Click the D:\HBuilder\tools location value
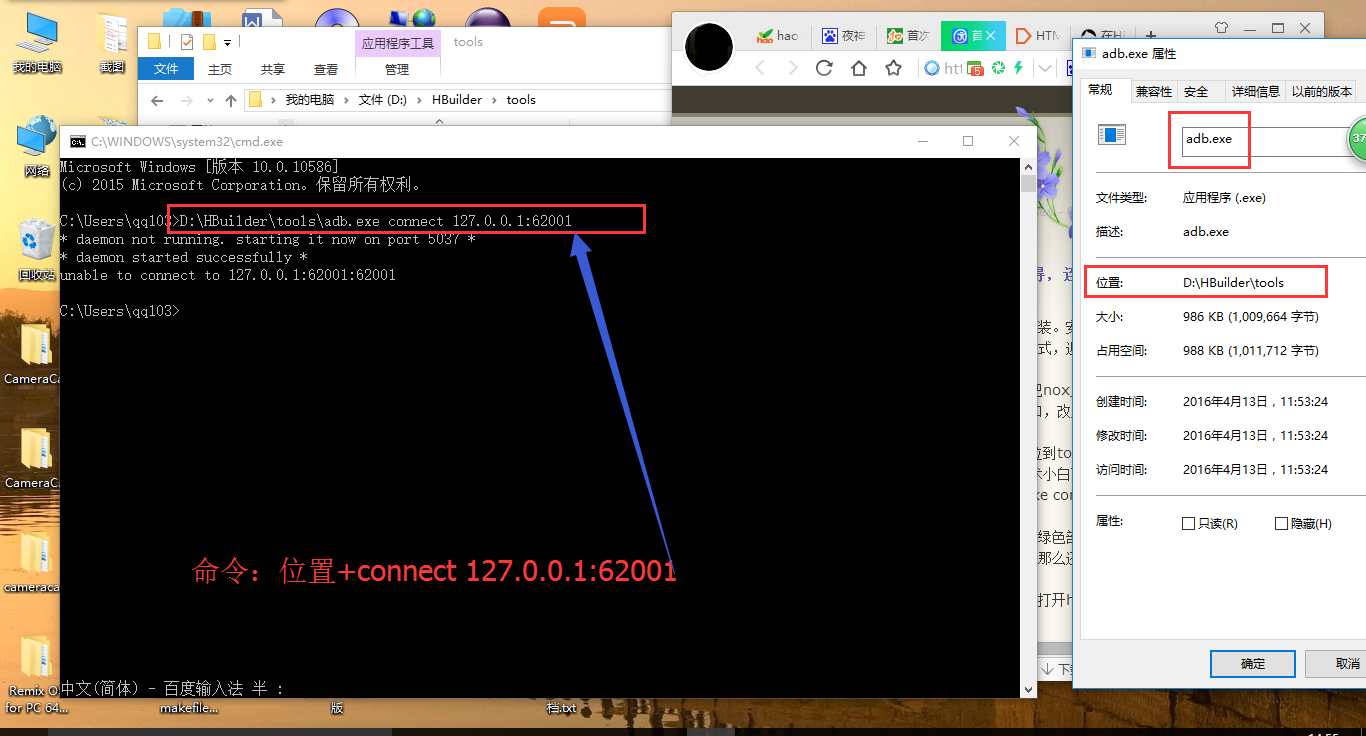Viewport: 1366px width, 736px height. pyautogui.click(x=1233, y=283)
